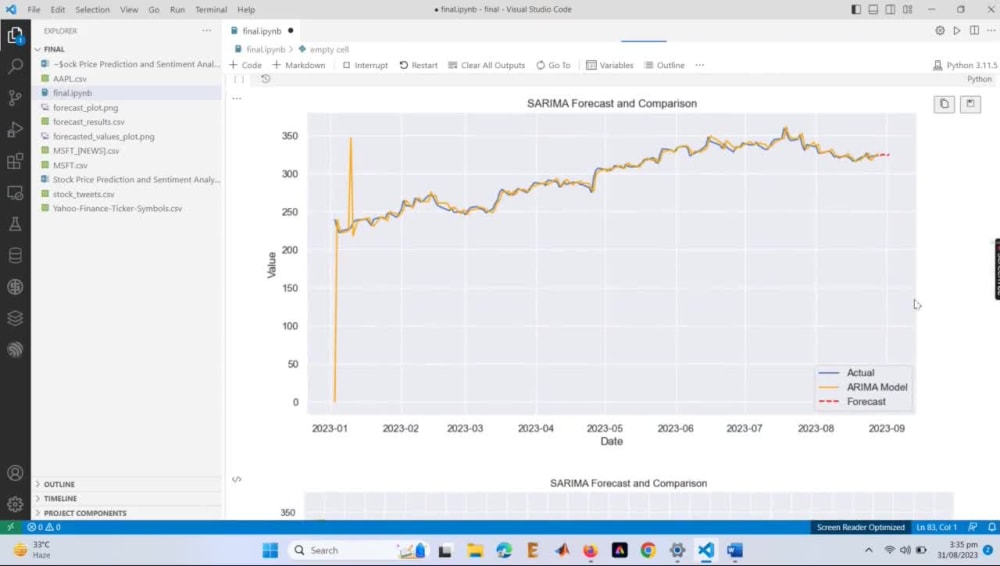Open the Help menu
This screenshot has width=1000, height=566.
(246, 10)
